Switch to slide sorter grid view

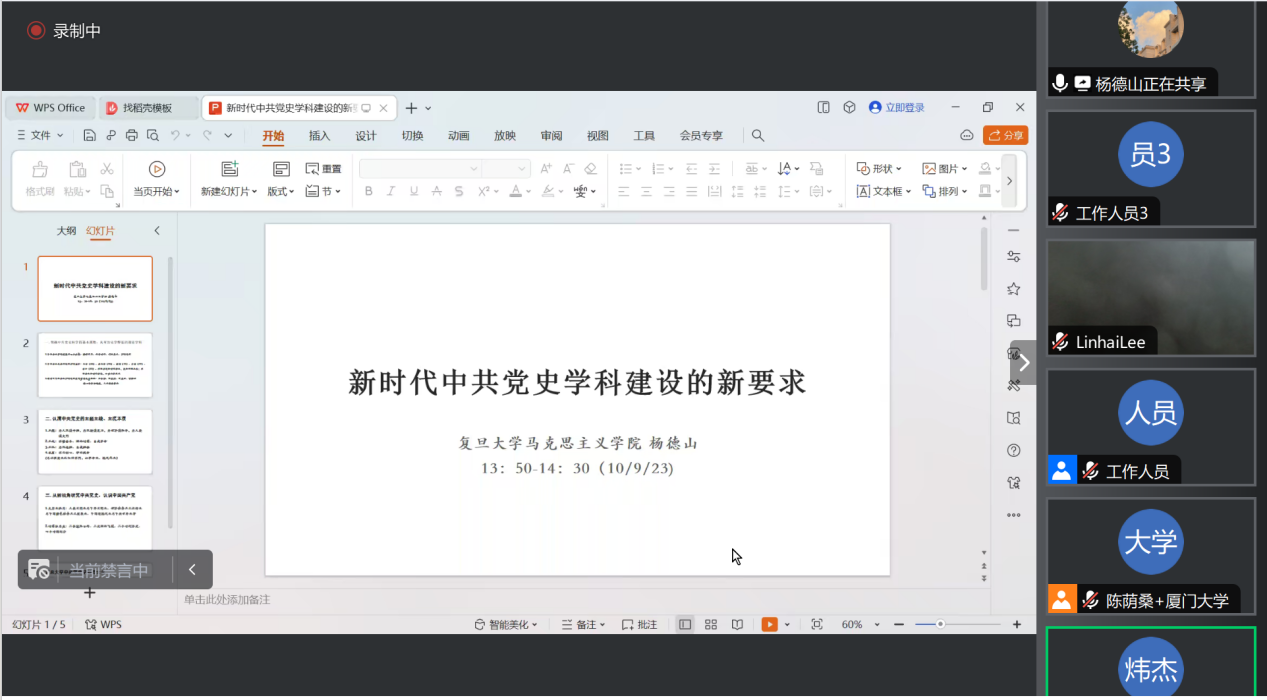click(x=711, y=624)
